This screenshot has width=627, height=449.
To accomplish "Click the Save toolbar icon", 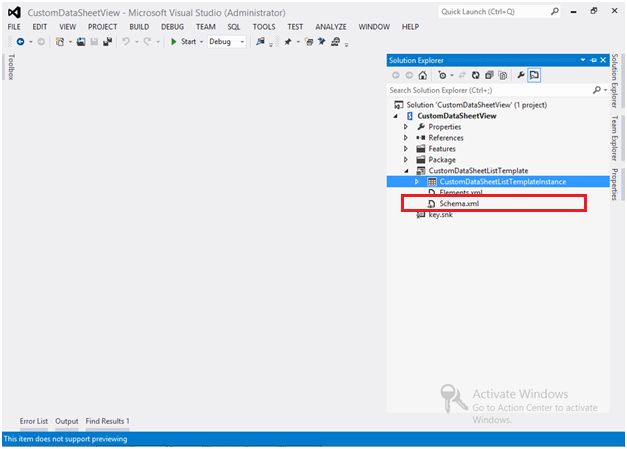I will pyautogui.click(x=94, y=42).
